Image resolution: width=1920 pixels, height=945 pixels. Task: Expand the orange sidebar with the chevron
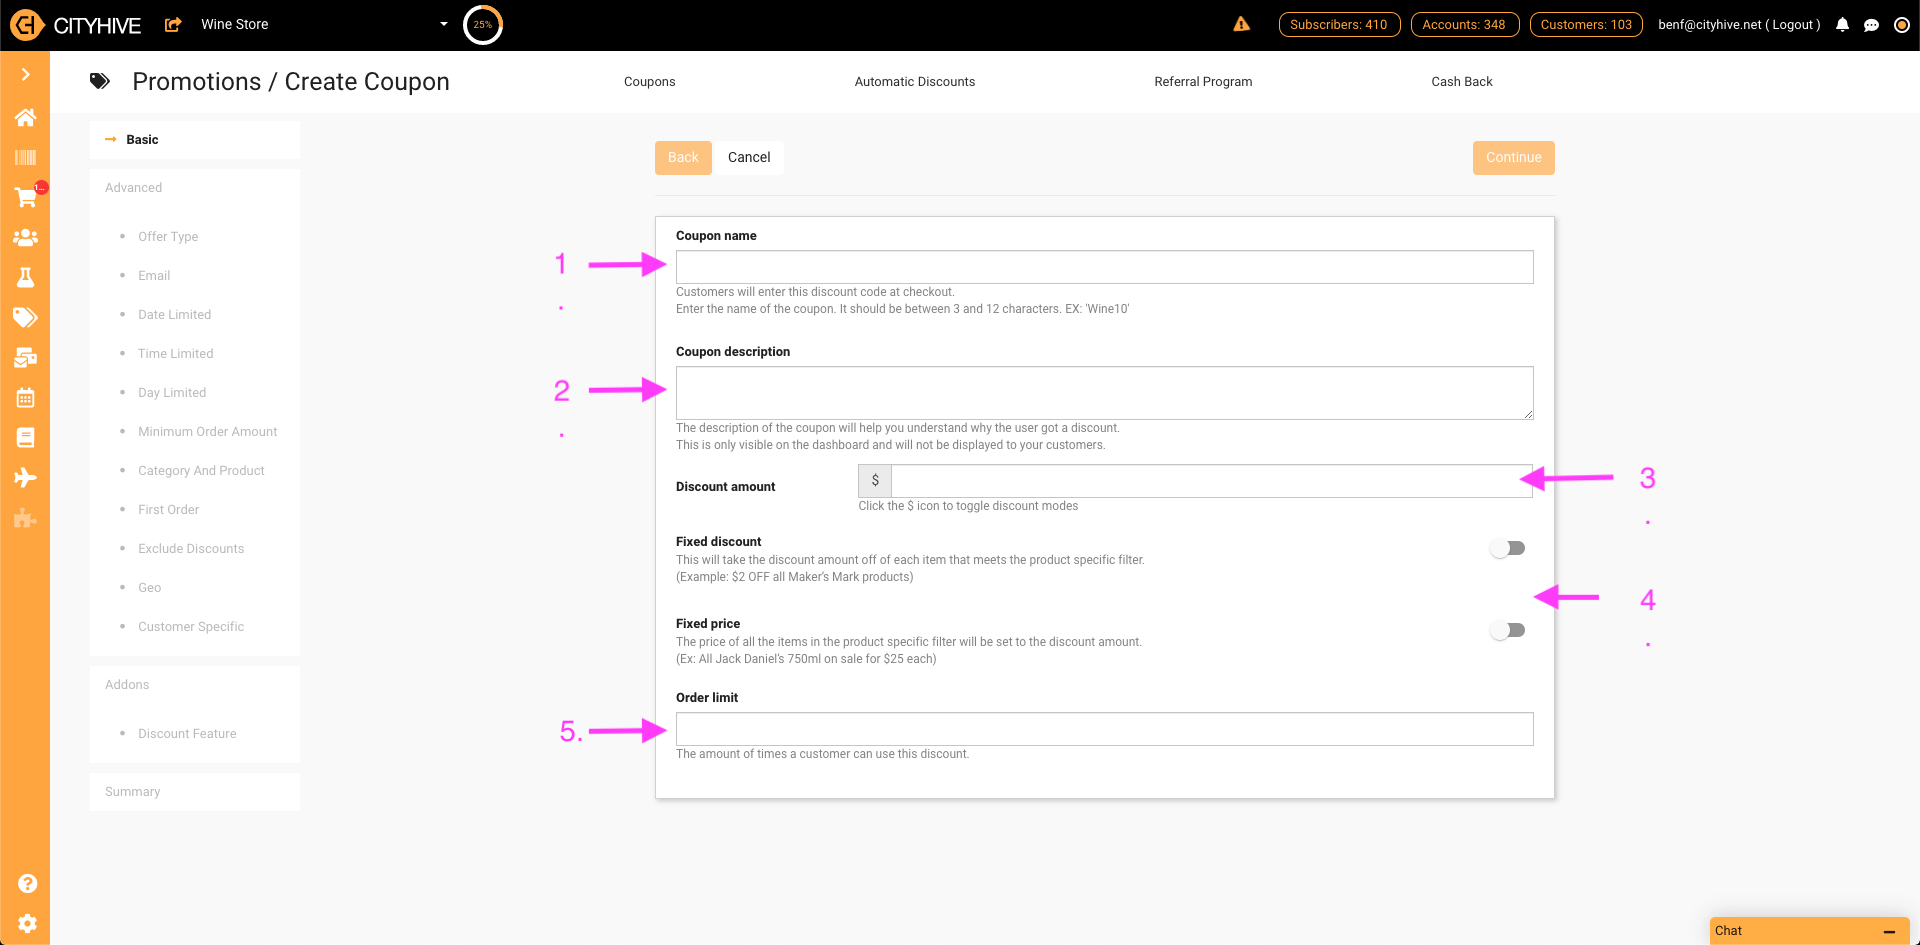[x=26, y=74]
